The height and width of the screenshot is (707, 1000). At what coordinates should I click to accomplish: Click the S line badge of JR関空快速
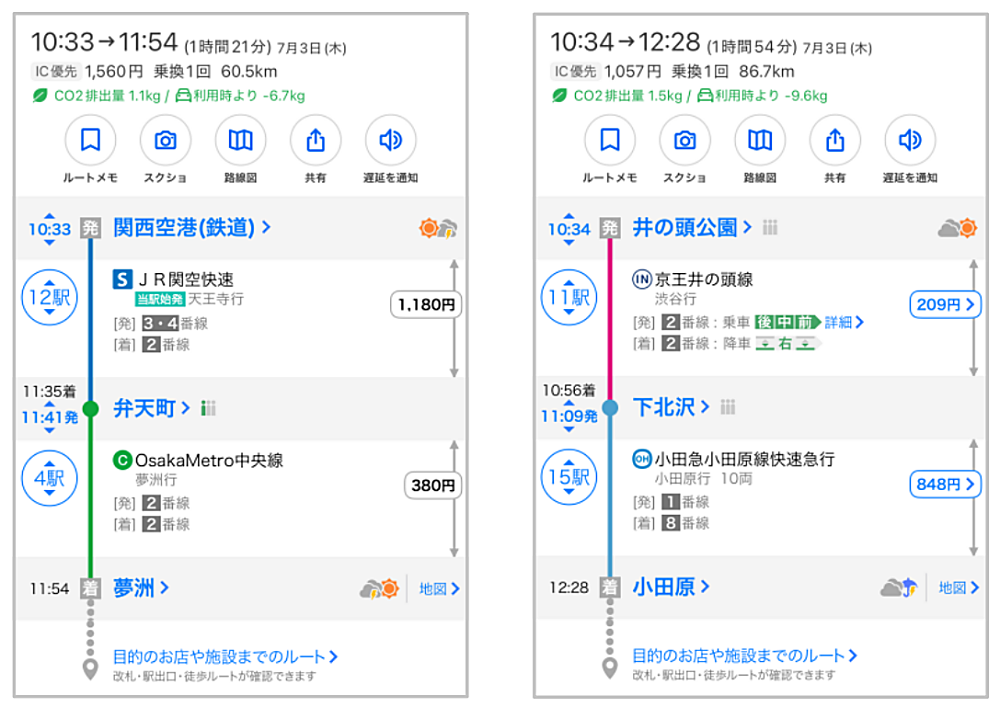click(122, 279)
